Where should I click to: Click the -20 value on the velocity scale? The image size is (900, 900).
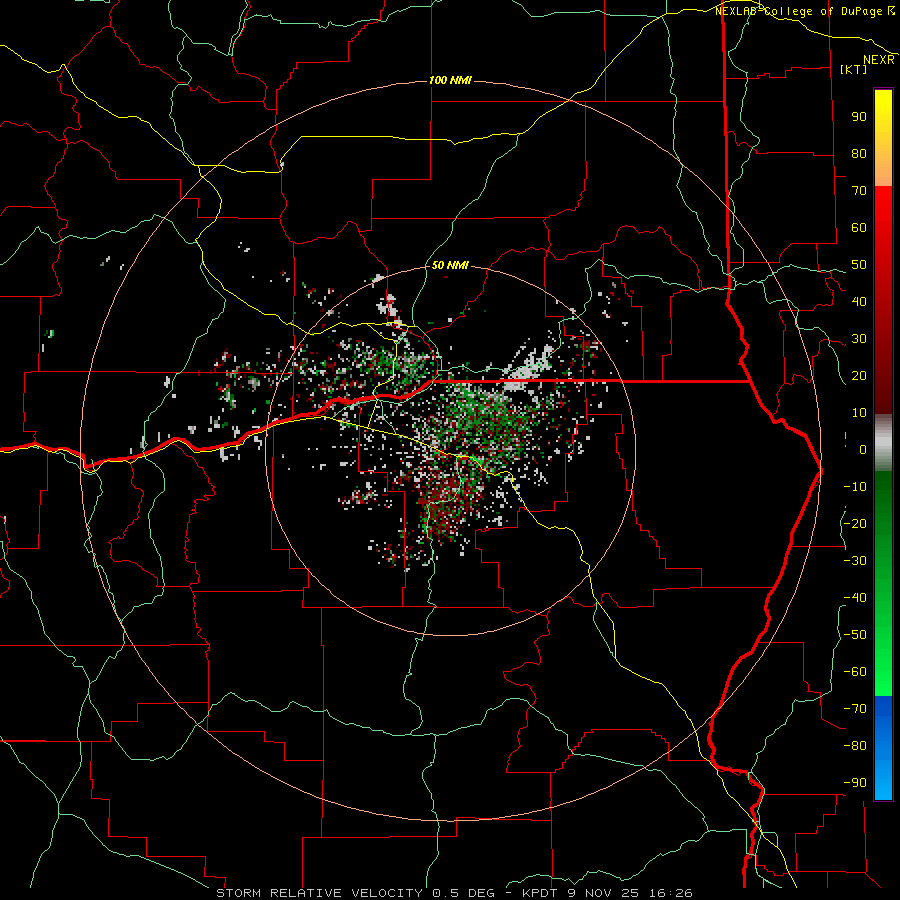tap(855, 524)
